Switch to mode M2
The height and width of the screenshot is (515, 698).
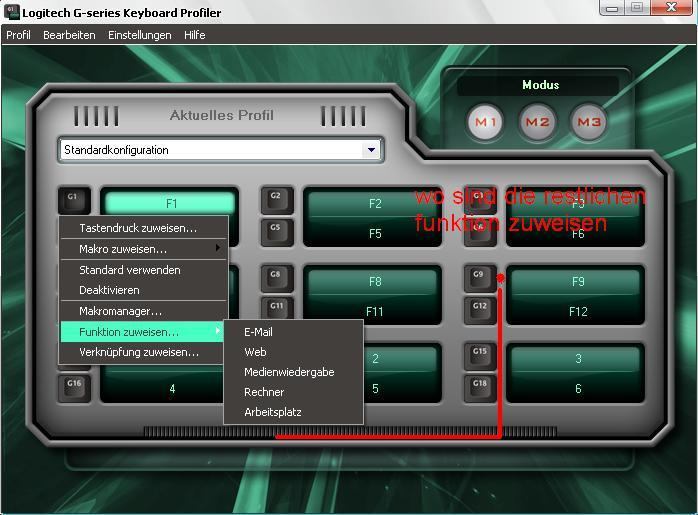[537, 122]
